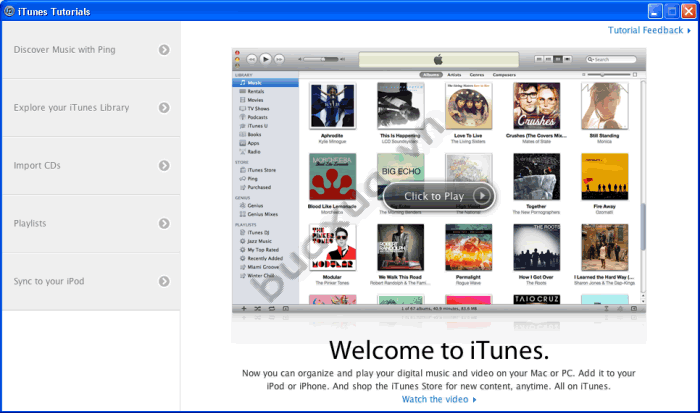This screenshot has width=700, height=413.
Task: Click the Still Standing album cover
Action: pos(604,106)
